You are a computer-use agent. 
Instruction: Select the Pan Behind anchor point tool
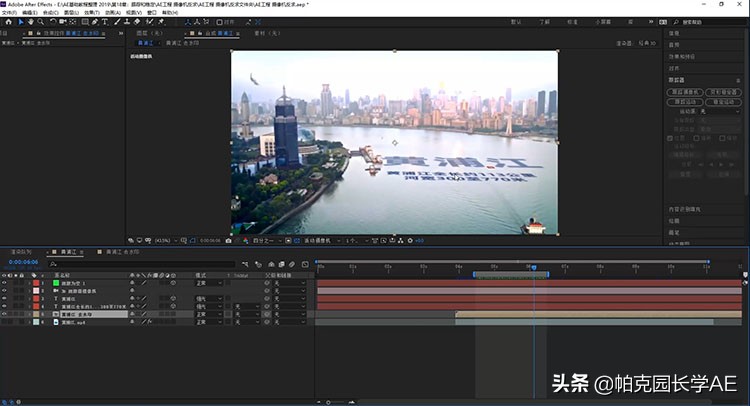click(72, 22)
